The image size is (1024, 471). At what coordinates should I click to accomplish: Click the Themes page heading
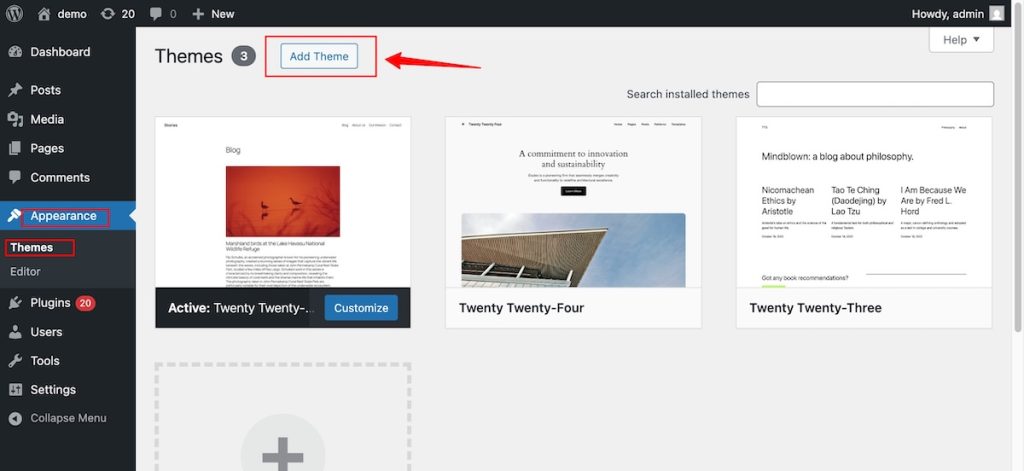[189, 56]
